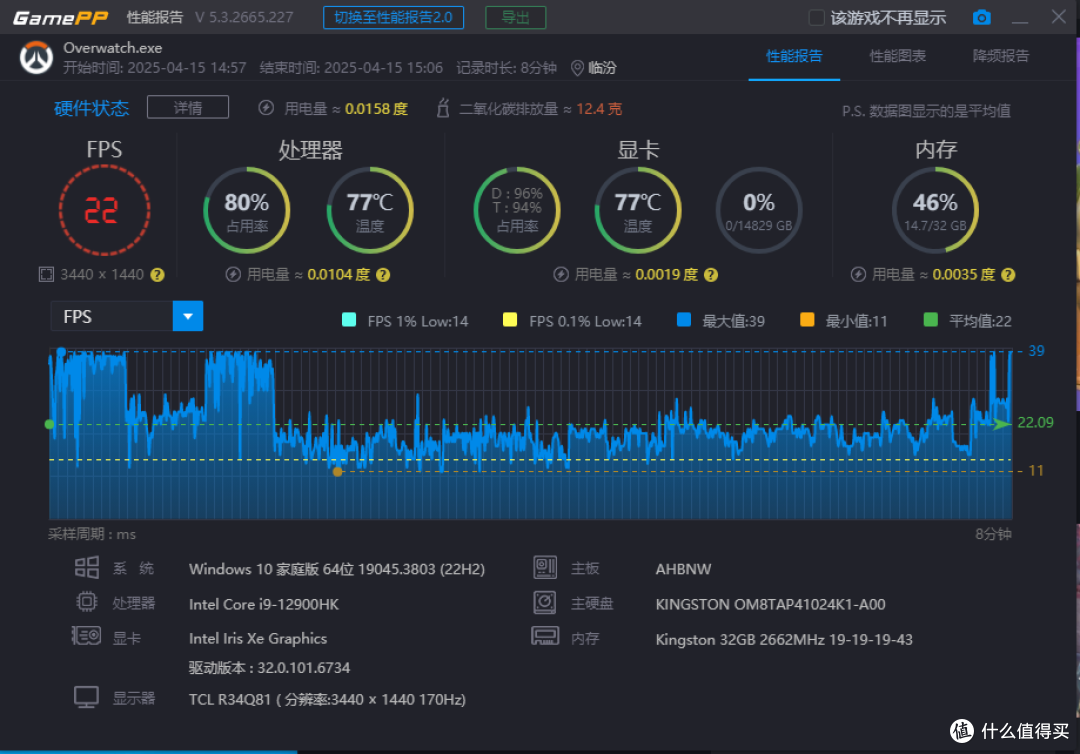
Task: Click the 12.4 克 carbon emission value
Action: pos(599,109)
